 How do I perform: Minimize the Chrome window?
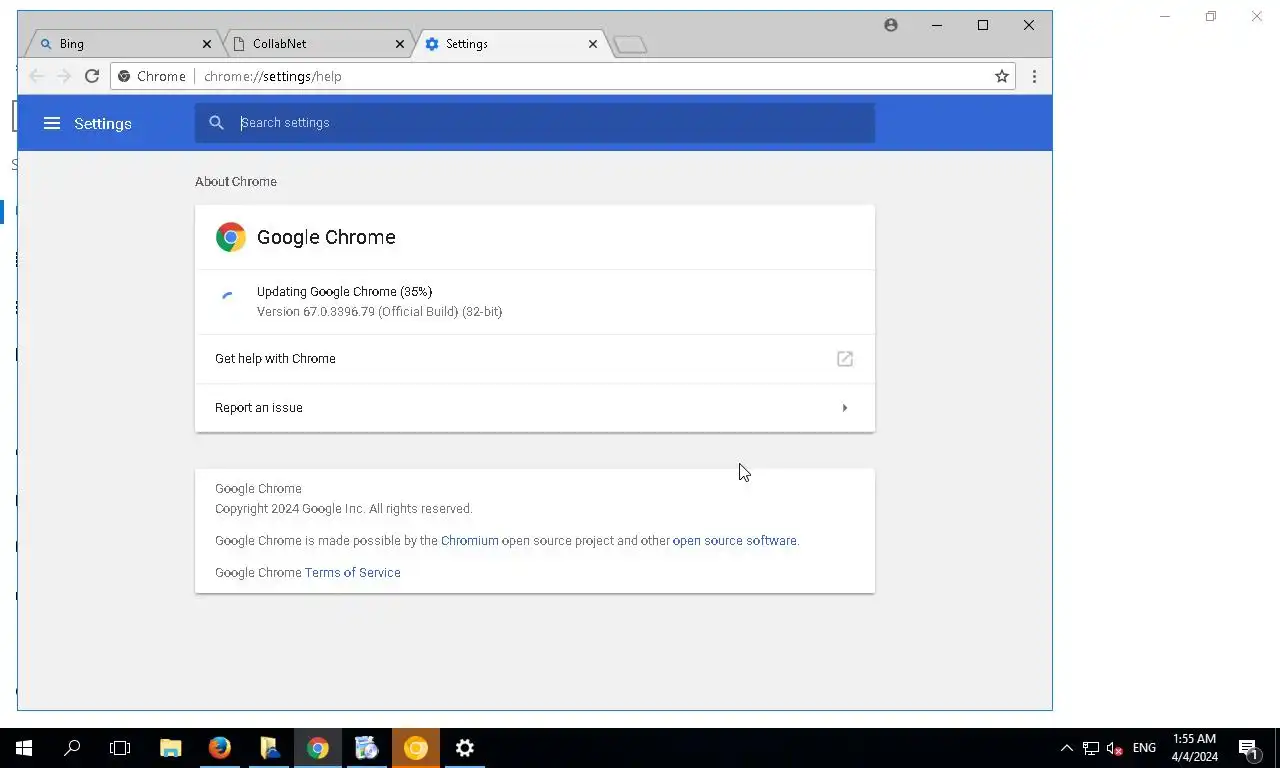[x=937, y=25]
